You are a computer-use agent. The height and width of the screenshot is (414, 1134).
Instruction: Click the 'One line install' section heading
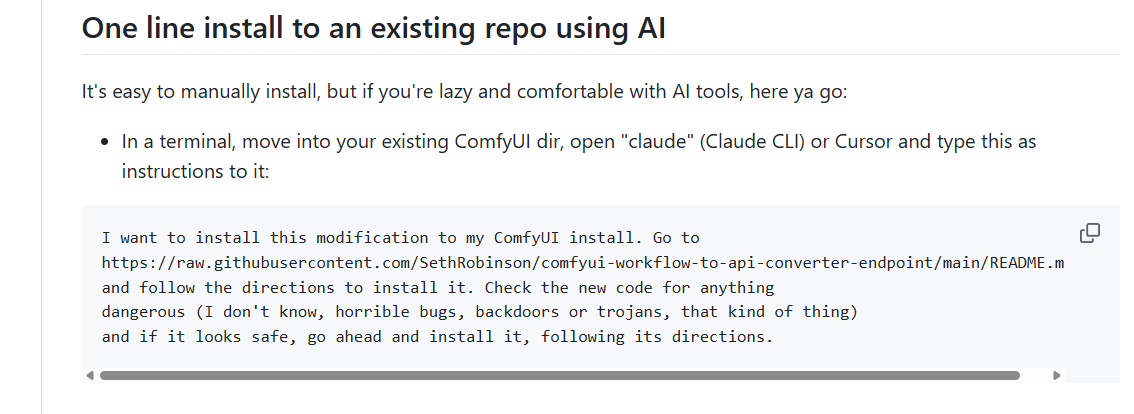coord(373,28)
